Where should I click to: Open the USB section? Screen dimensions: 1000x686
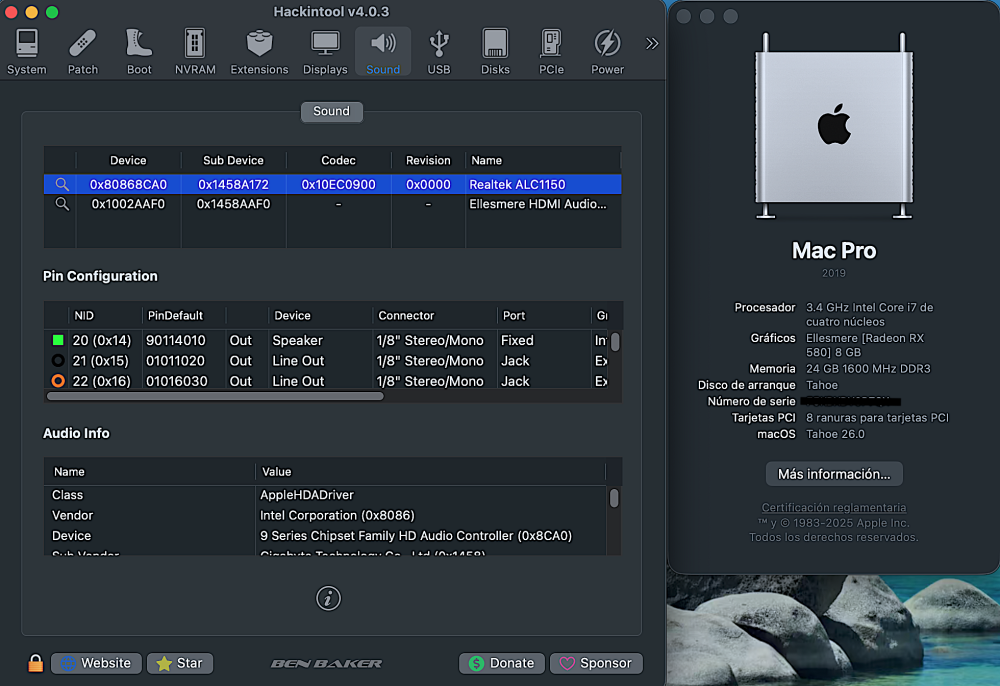439,52
